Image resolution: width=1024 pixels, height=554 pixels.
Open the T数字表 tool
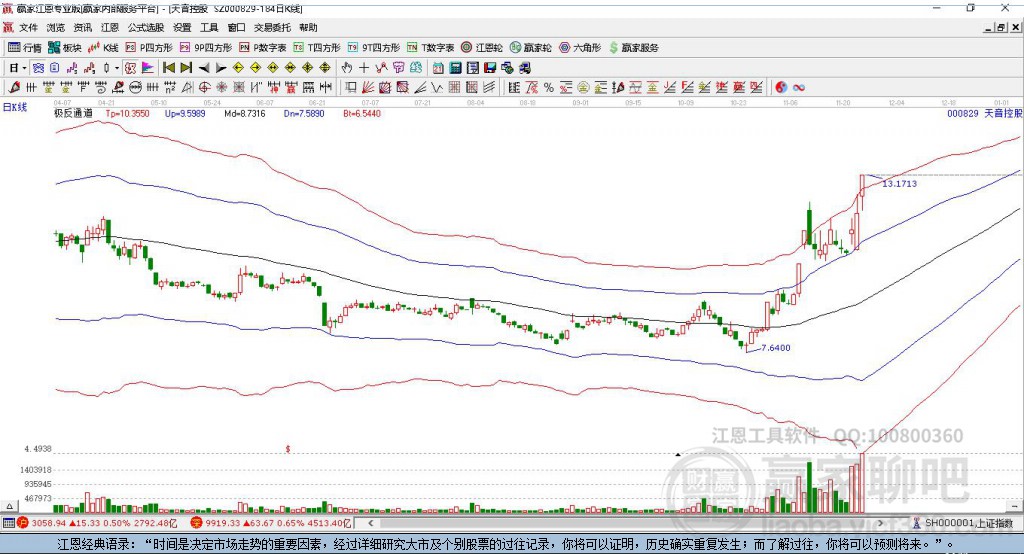[x=430, y=48]
